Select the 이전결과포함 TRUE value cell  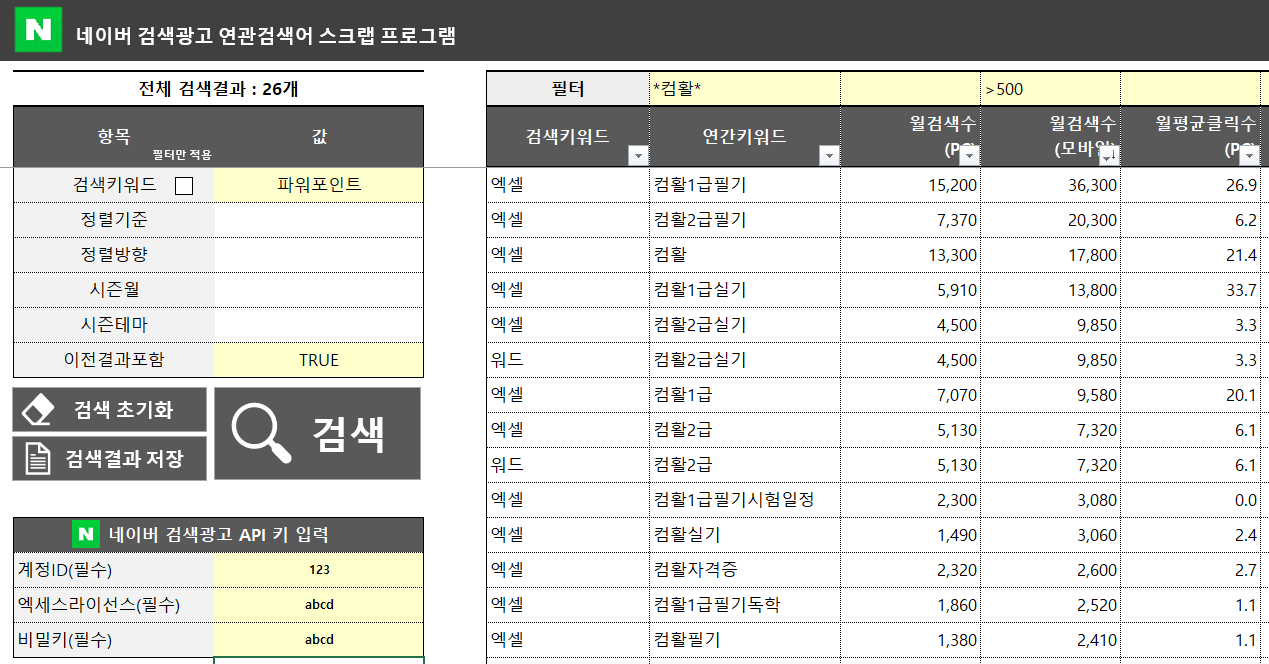[319, 360]
